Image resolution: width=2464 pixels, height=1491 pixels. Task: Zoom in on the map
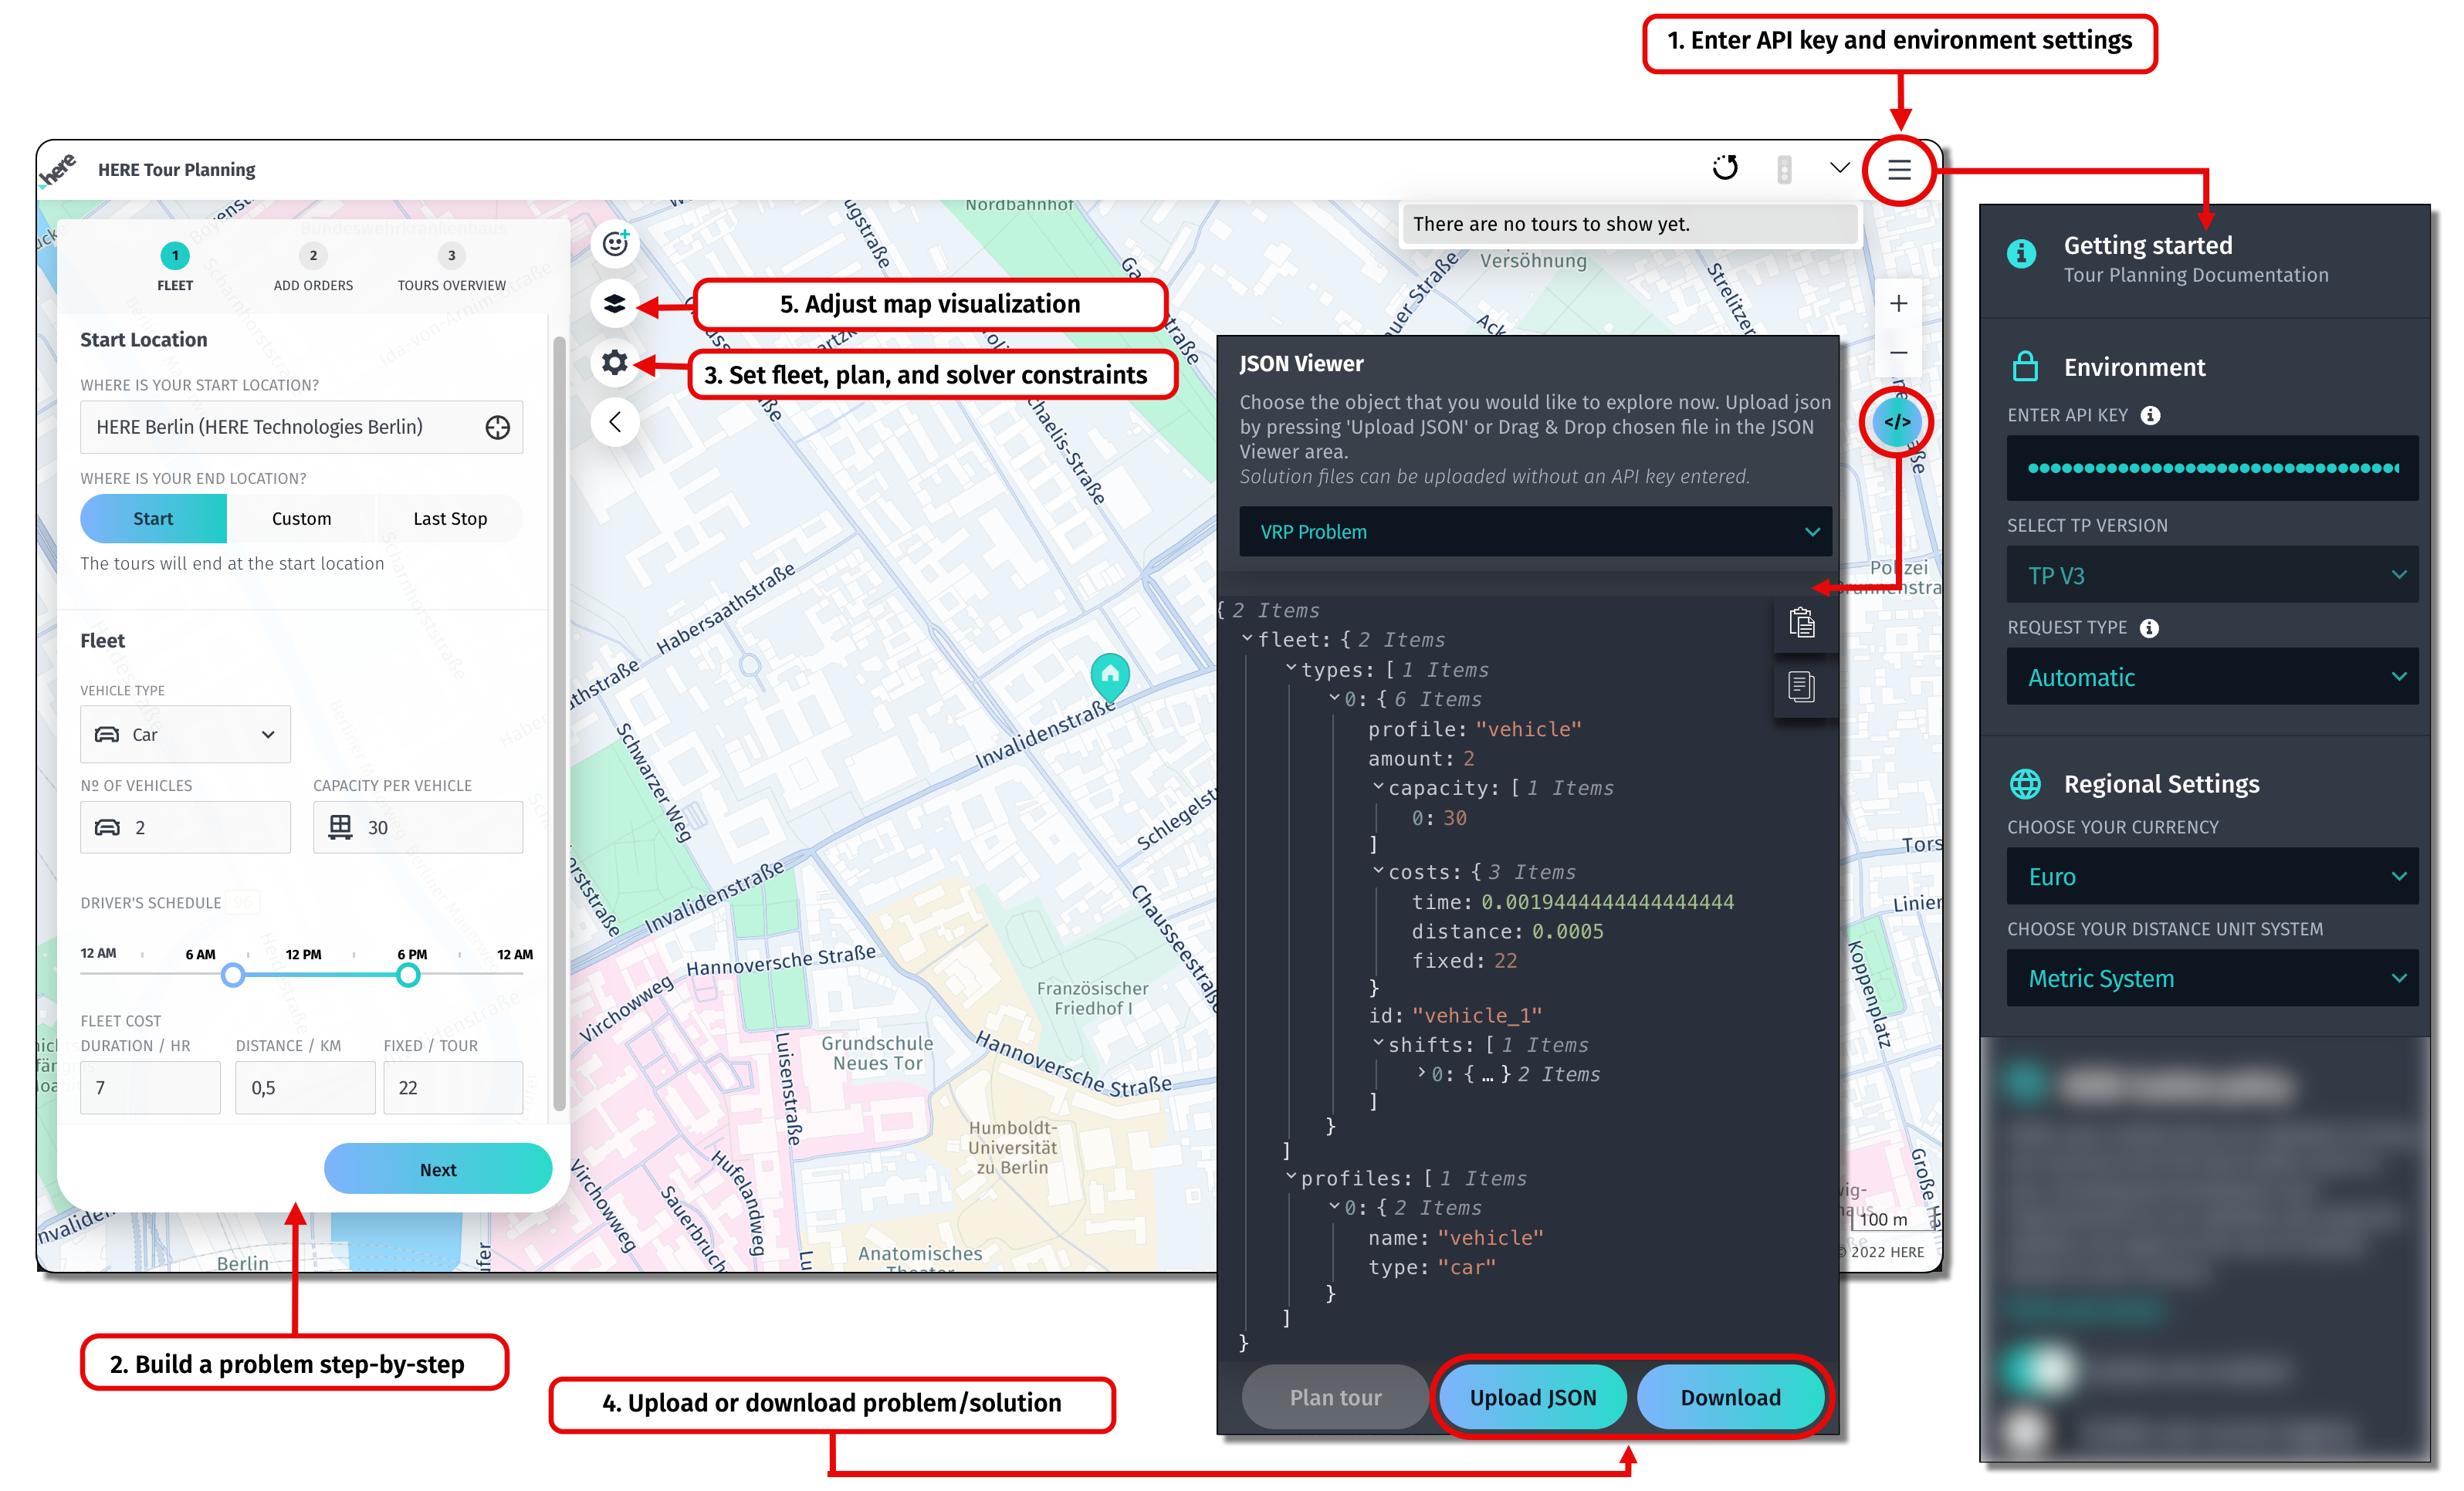(x=1898, y=304)
